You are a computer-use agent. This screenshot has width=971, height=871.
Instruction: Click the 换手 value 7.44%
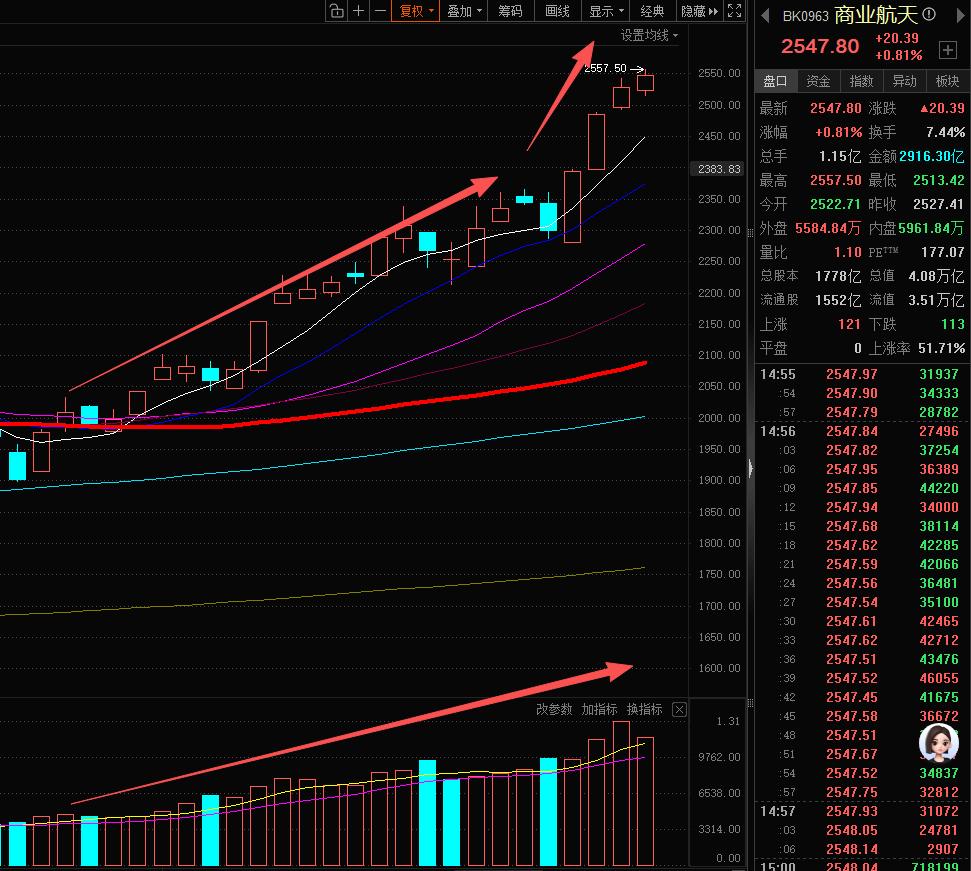pyautogui.click(x=945, y=132)
